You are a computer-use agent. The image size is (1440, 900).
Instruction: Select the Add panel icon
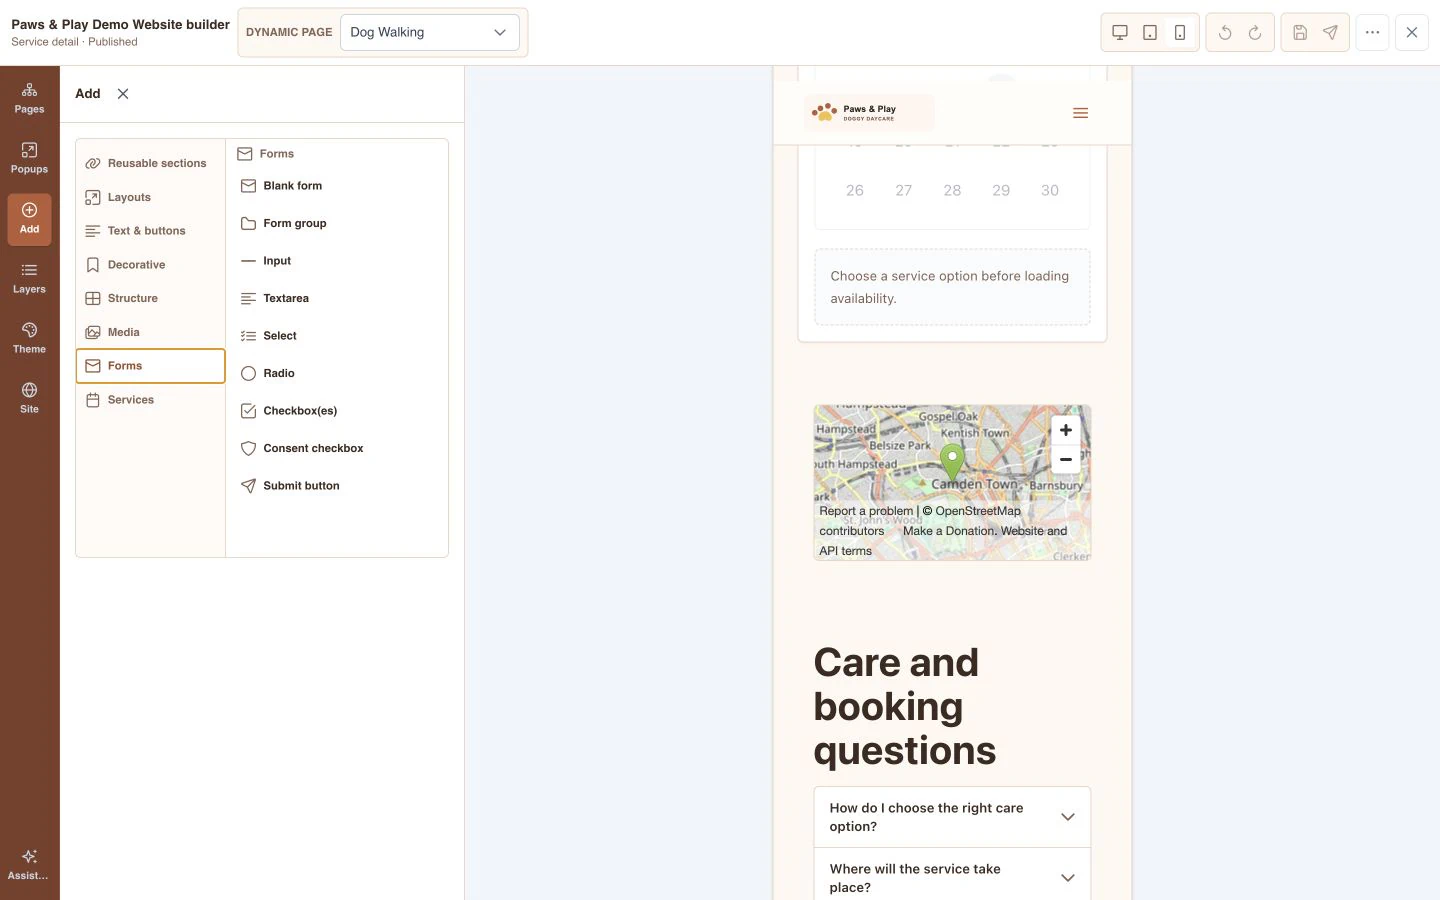29,218
